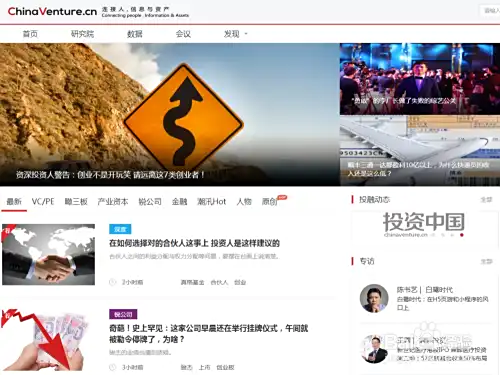Screen dimensions: 500x375
Task: Switch to the 产业资本 tab
Action: click(113, 202)
